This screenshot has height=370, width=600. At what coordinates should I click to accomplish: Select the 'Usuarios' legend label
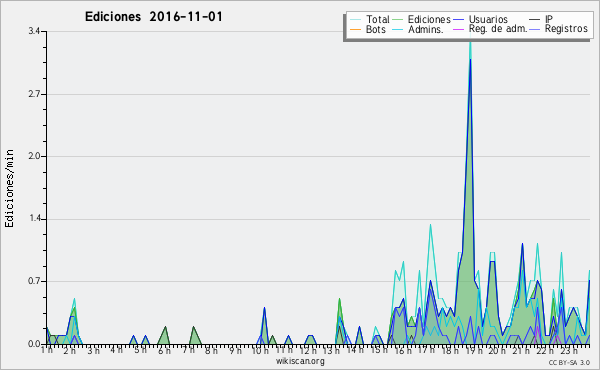click(488, 19)
